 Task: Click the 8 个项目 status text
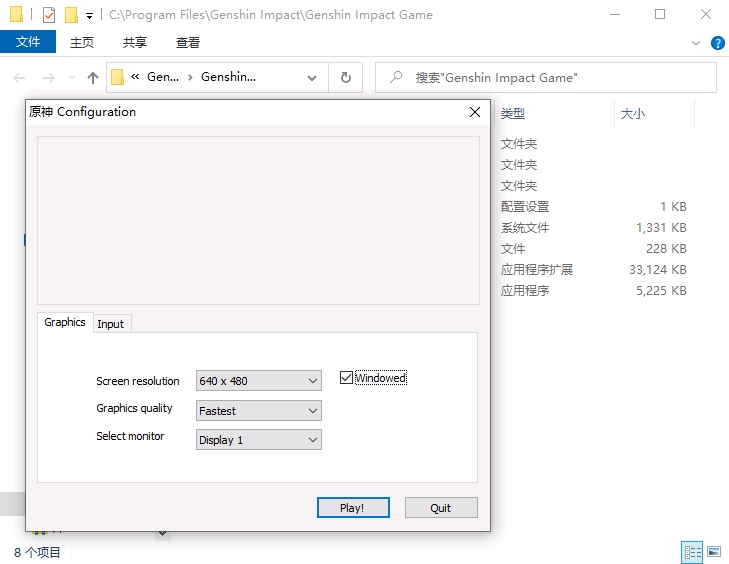[x=37, y=552]
